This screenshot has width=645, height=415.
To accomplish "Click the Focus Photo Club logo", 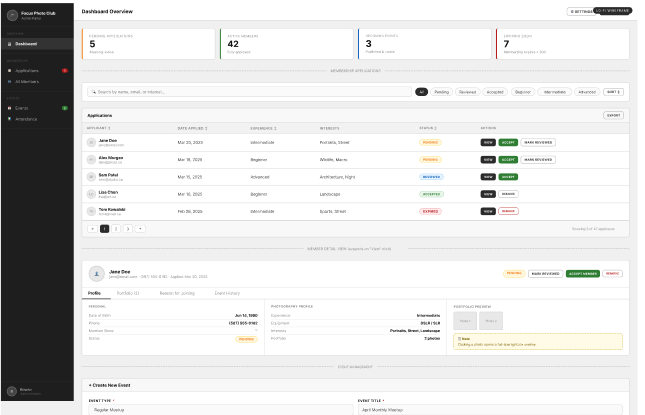I will pyautogui.click(x=11, y=15).
